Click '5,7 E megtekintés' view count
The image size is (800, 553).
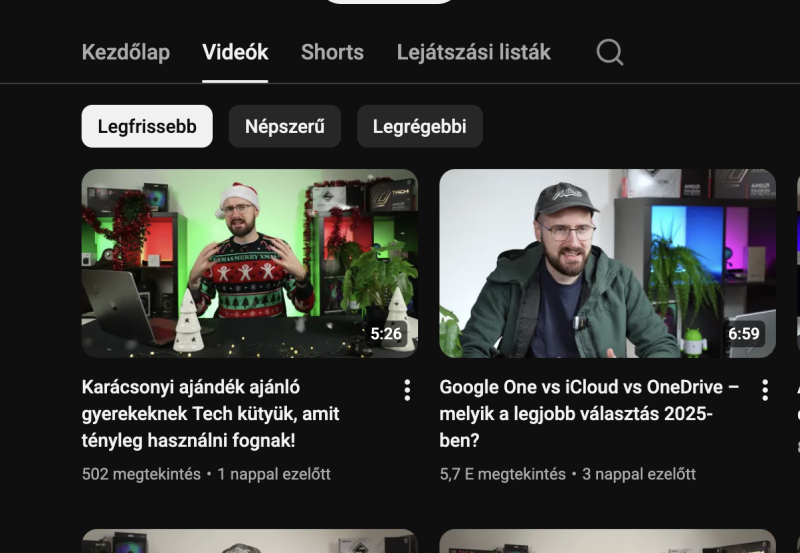tap(503, 474)
